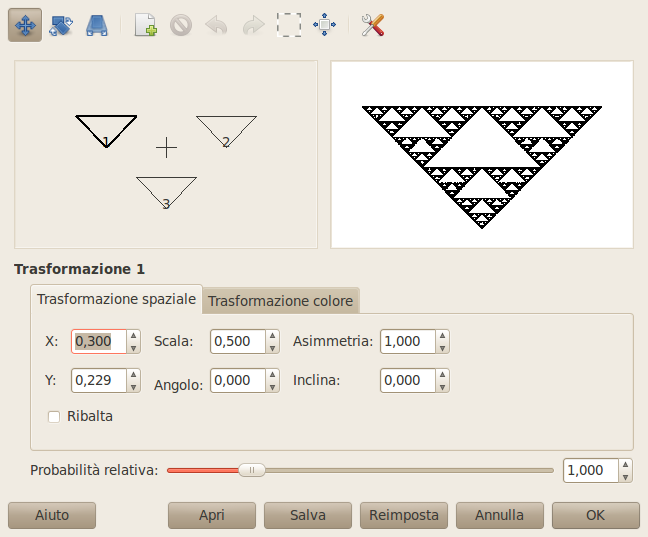The height and width of the screenshot is (537, 648).
Task: Switch to the Trasformazione colore tab
Action: pyautogui.click(x=280, y=301)
